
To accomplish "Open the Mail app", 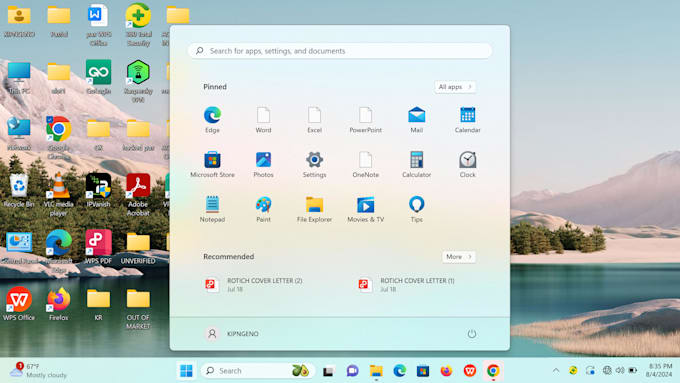I will [416, 120].
